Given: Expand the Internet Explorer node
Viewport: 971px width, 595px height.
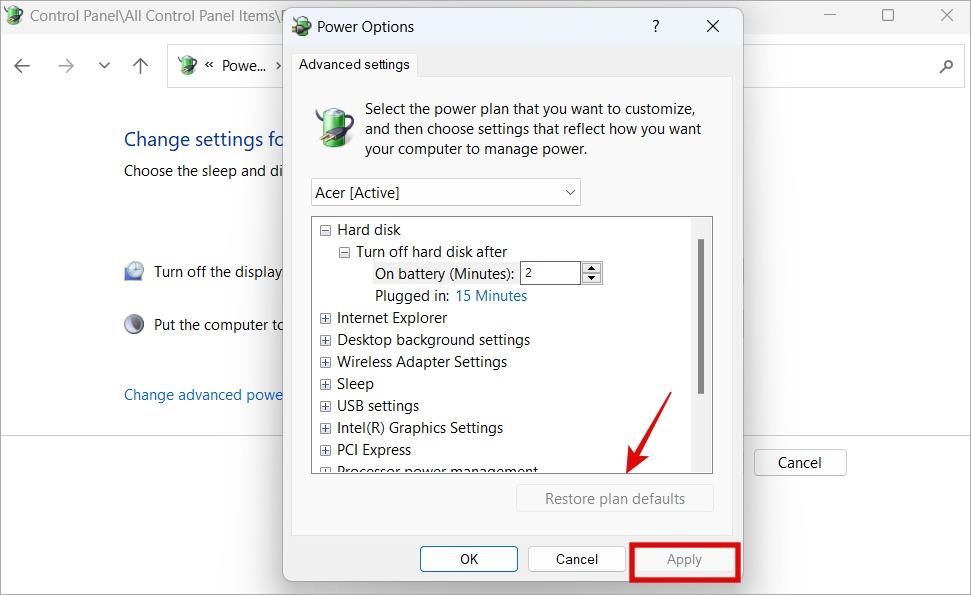Looking at the screenshot, I should click(x=325, y=318).
